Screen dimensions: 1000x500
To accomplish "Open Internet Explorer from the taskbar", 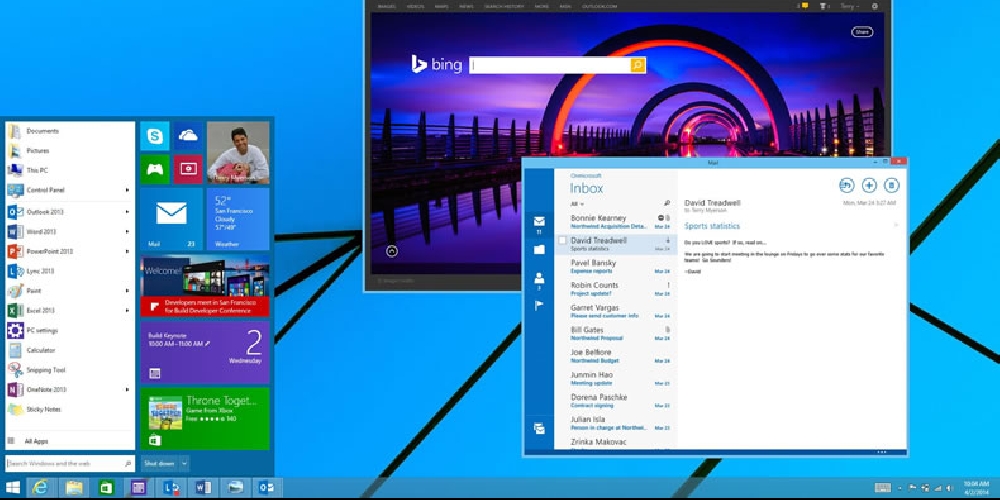I will [x=41, y=488].
